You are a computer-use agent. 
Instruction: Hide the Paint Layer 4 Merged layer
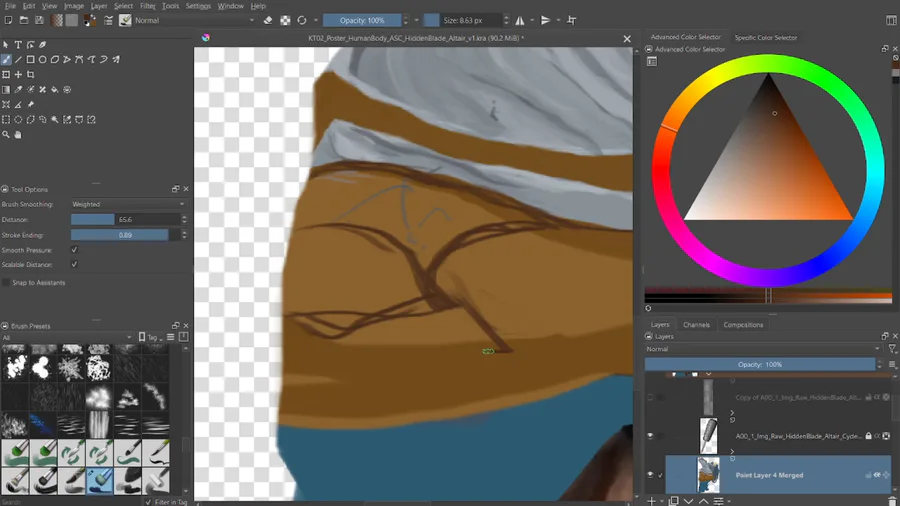pos(650,475)
